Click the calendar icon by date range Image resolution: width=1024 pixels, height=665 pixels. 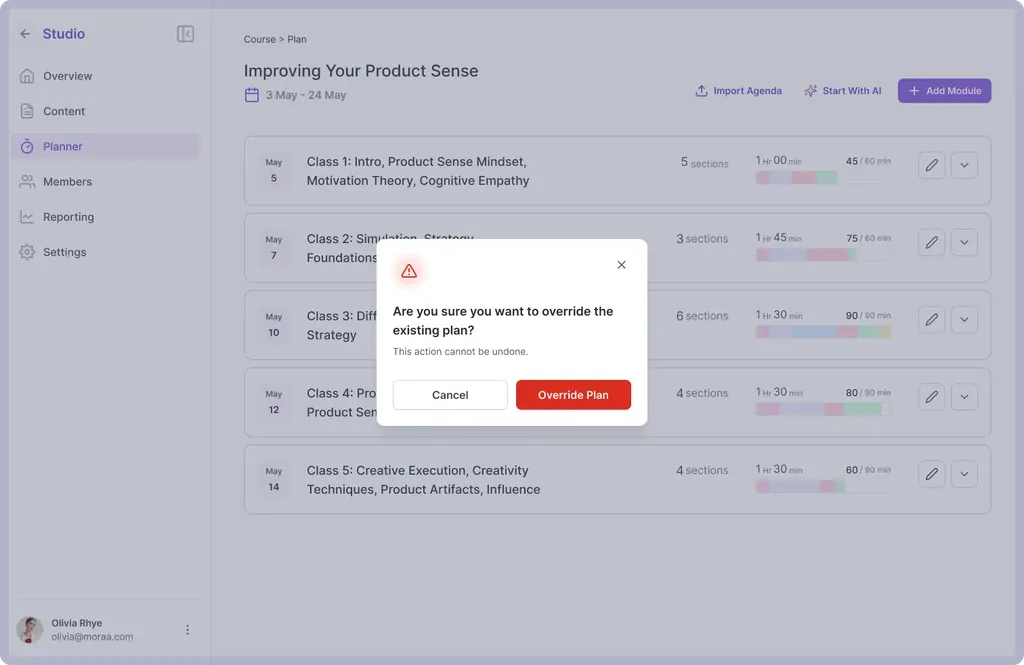tap(251, 95)
